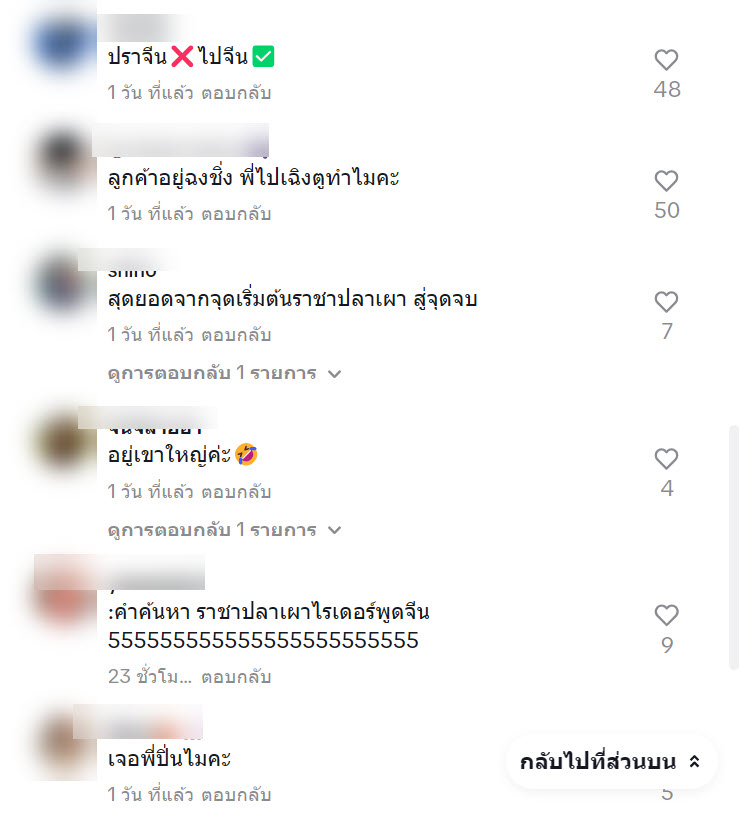Open the avatar of ลูกค้าอยู่ฉงชิ่ง commenter
The width and height of the screenshot is (739, 820).
(x=63, y=160)
